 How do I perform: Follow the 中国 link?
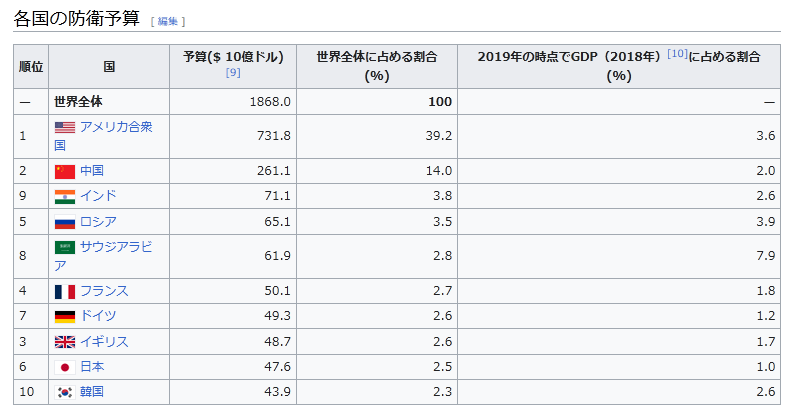(x=92, y=171)
